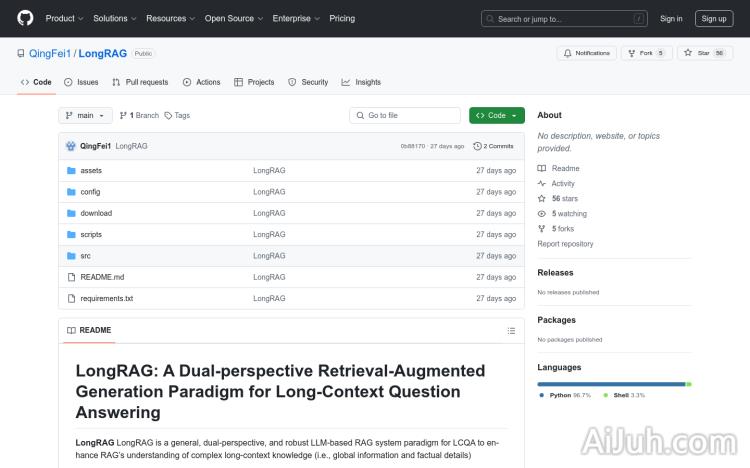Open the Report repository link
This screenshot has height=468, width=750.
[565, 244]
